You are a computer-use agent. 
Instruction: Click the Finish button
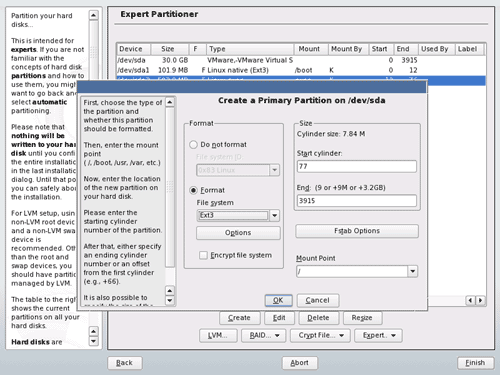coord(475,363)
